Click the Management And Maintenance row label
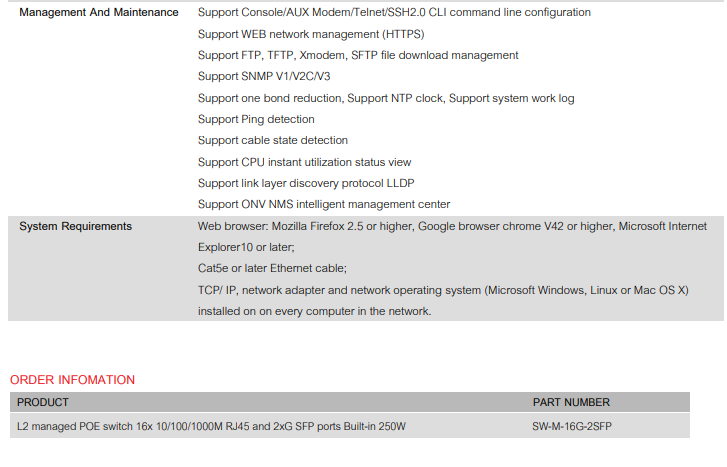Screen dimensions: 727x467 tap(99, 13)
